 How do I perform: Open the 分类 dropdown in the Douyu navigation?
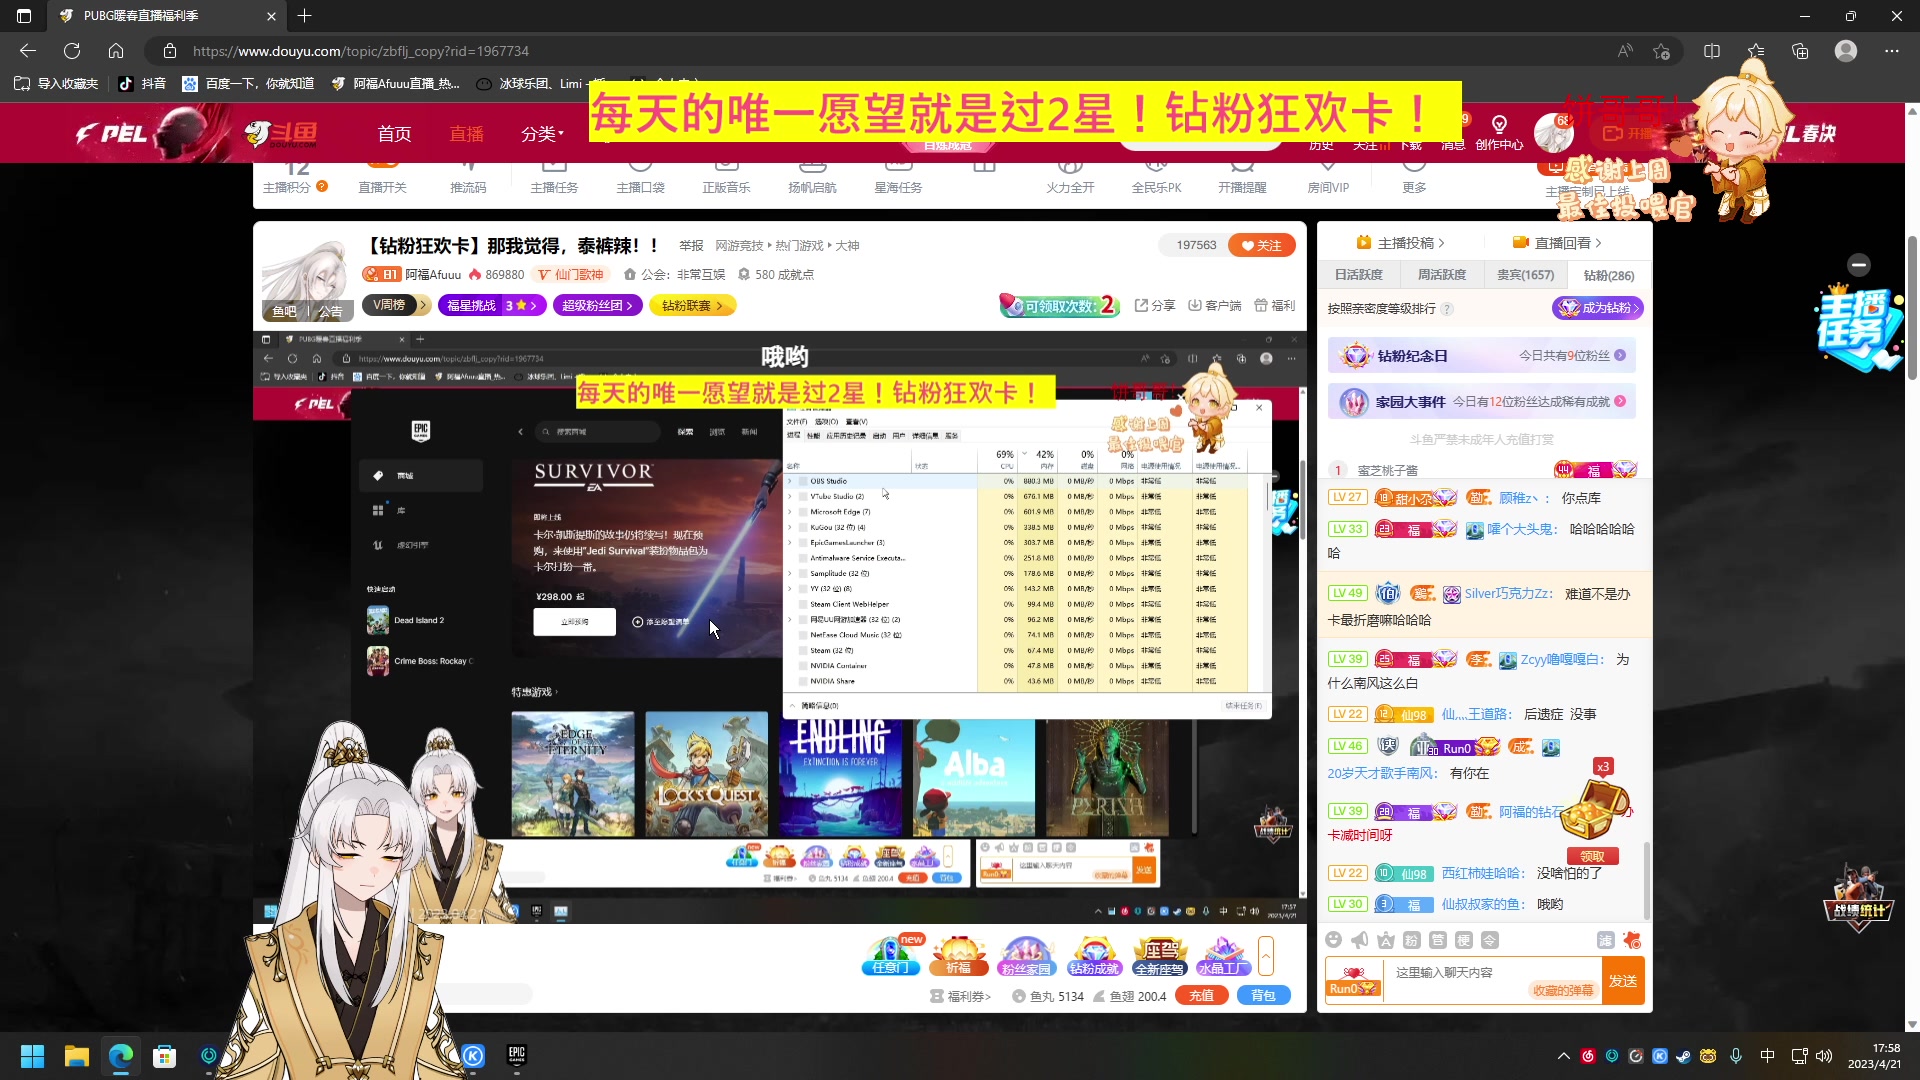[542, 134]
